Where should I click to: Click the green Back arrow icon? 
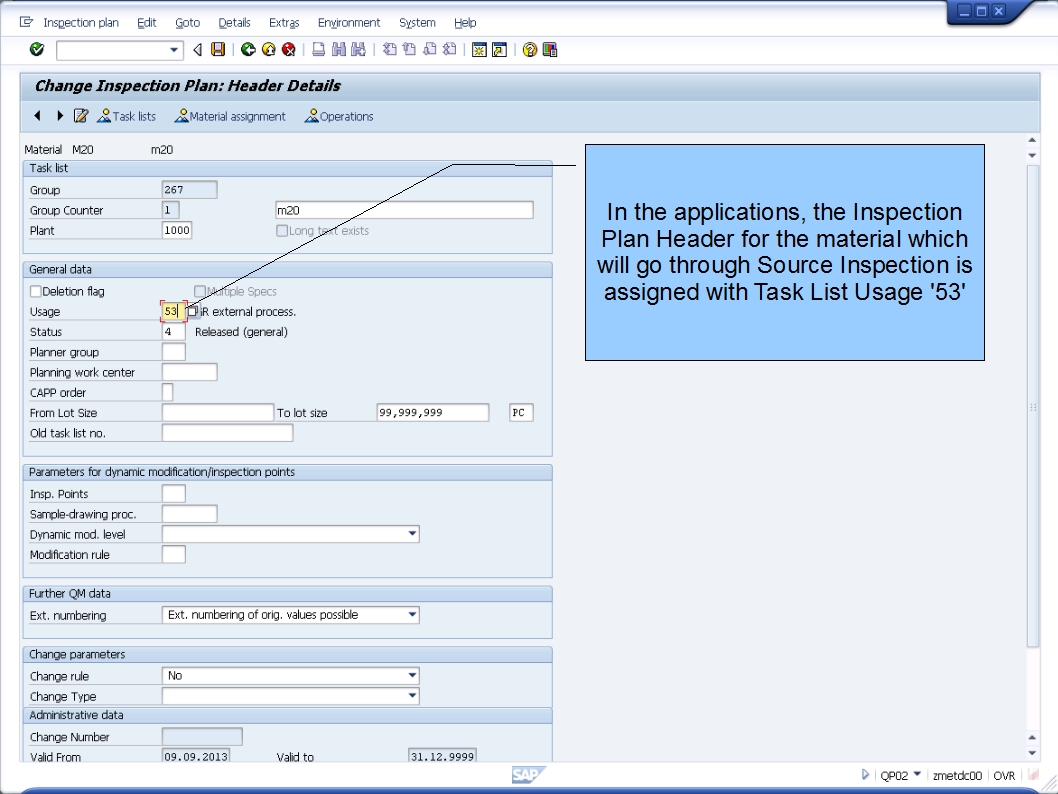248,49
